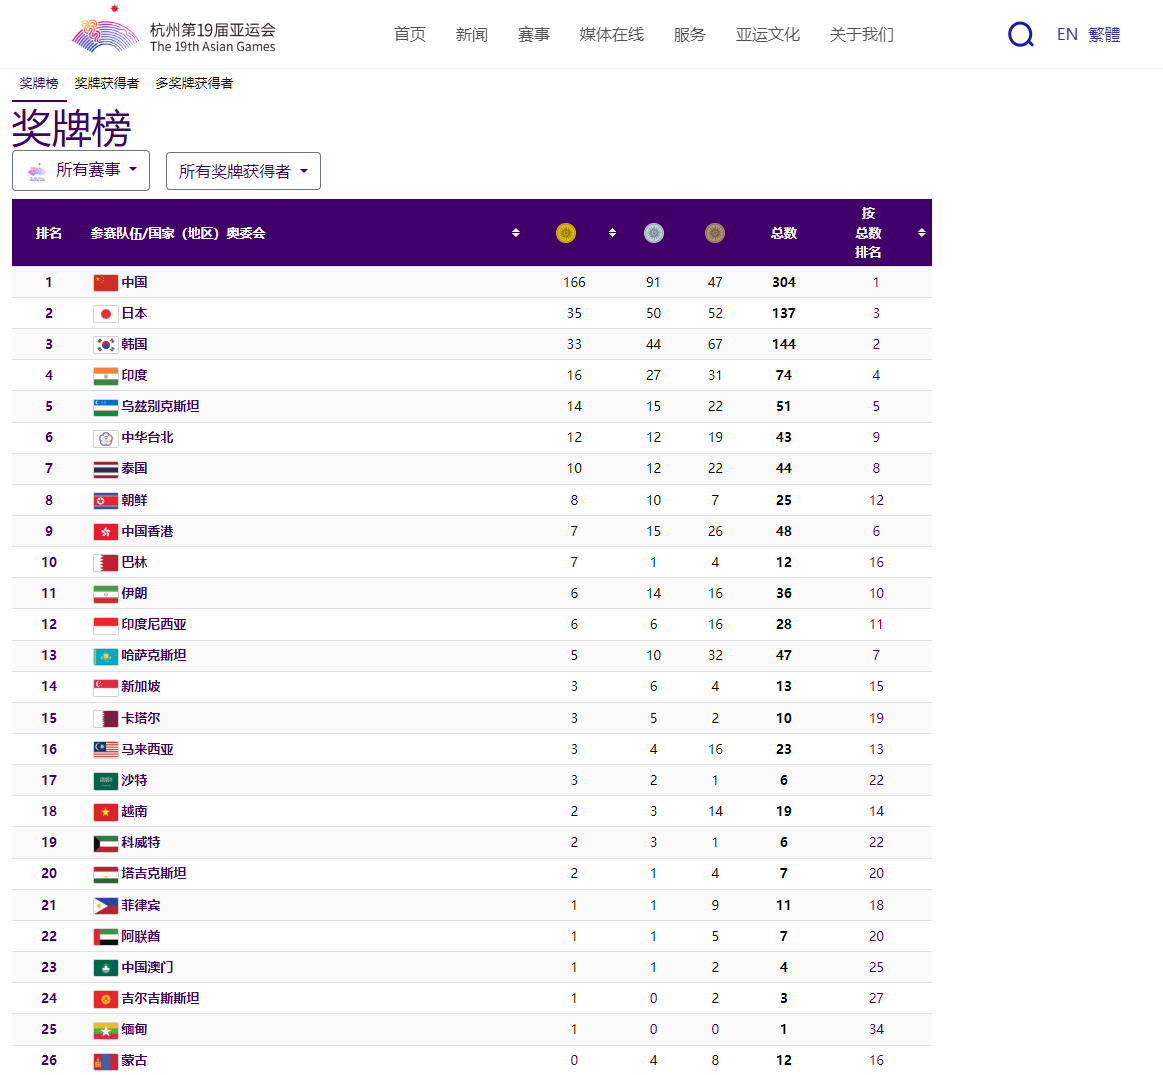Viewport: 1163px width, 1075px height.
Task: Switch language to EN
Action: coord(1067,35)
